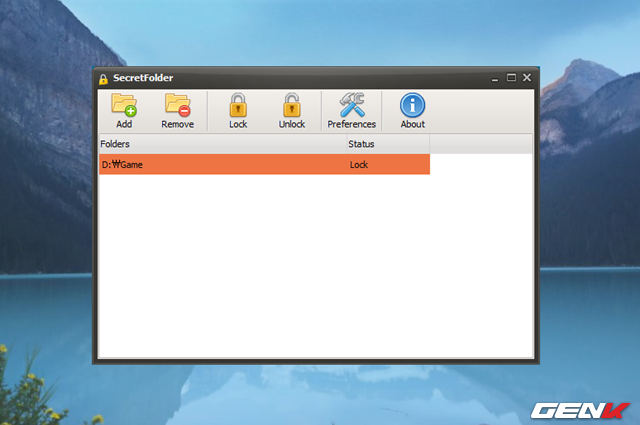Click the "Remove" text label in toolbar

pos(178,124)
